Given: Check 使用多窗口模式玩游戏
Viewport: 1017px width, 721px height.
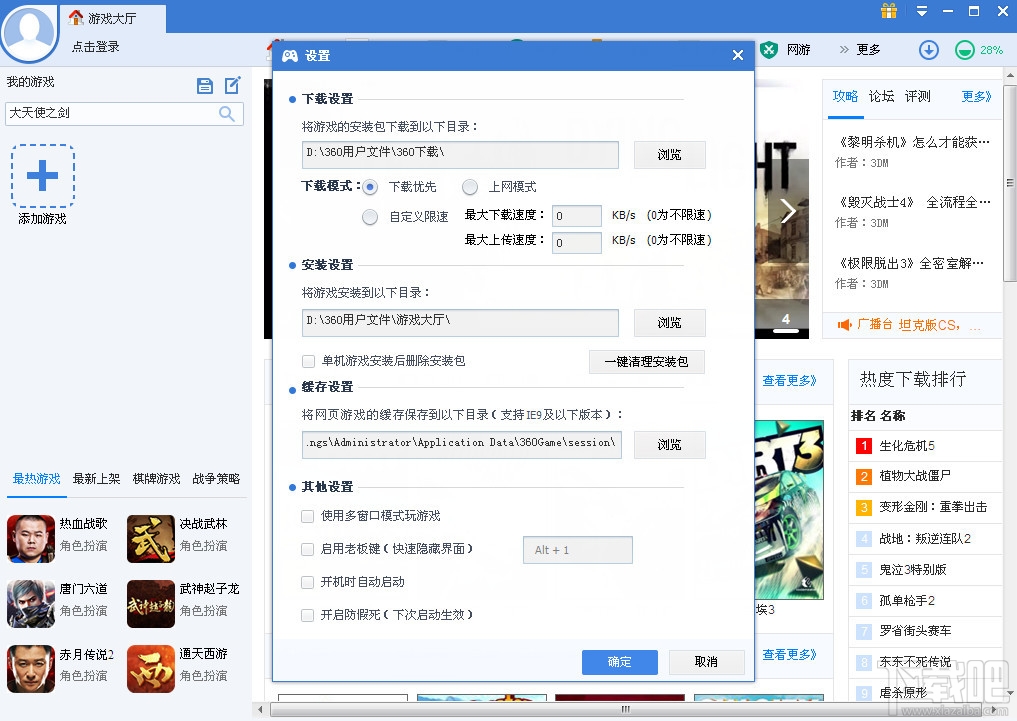Looking at the screenshot, I should [308, 517].
